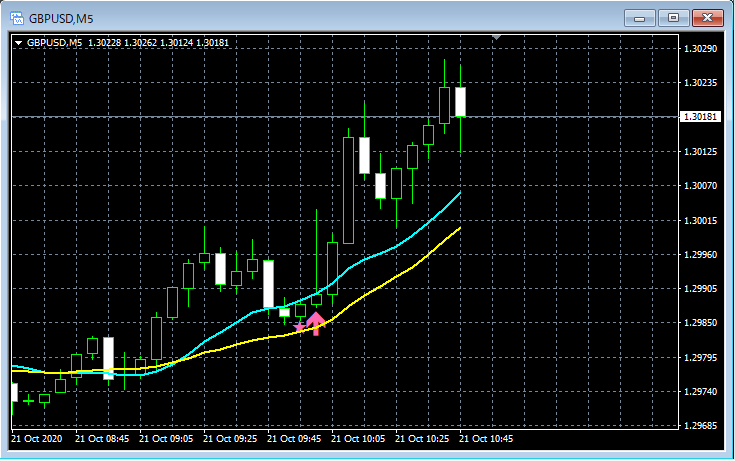The image size is (735, 461).
Task: Click the 1.29905 price scale label
Action: pos(700,288)
